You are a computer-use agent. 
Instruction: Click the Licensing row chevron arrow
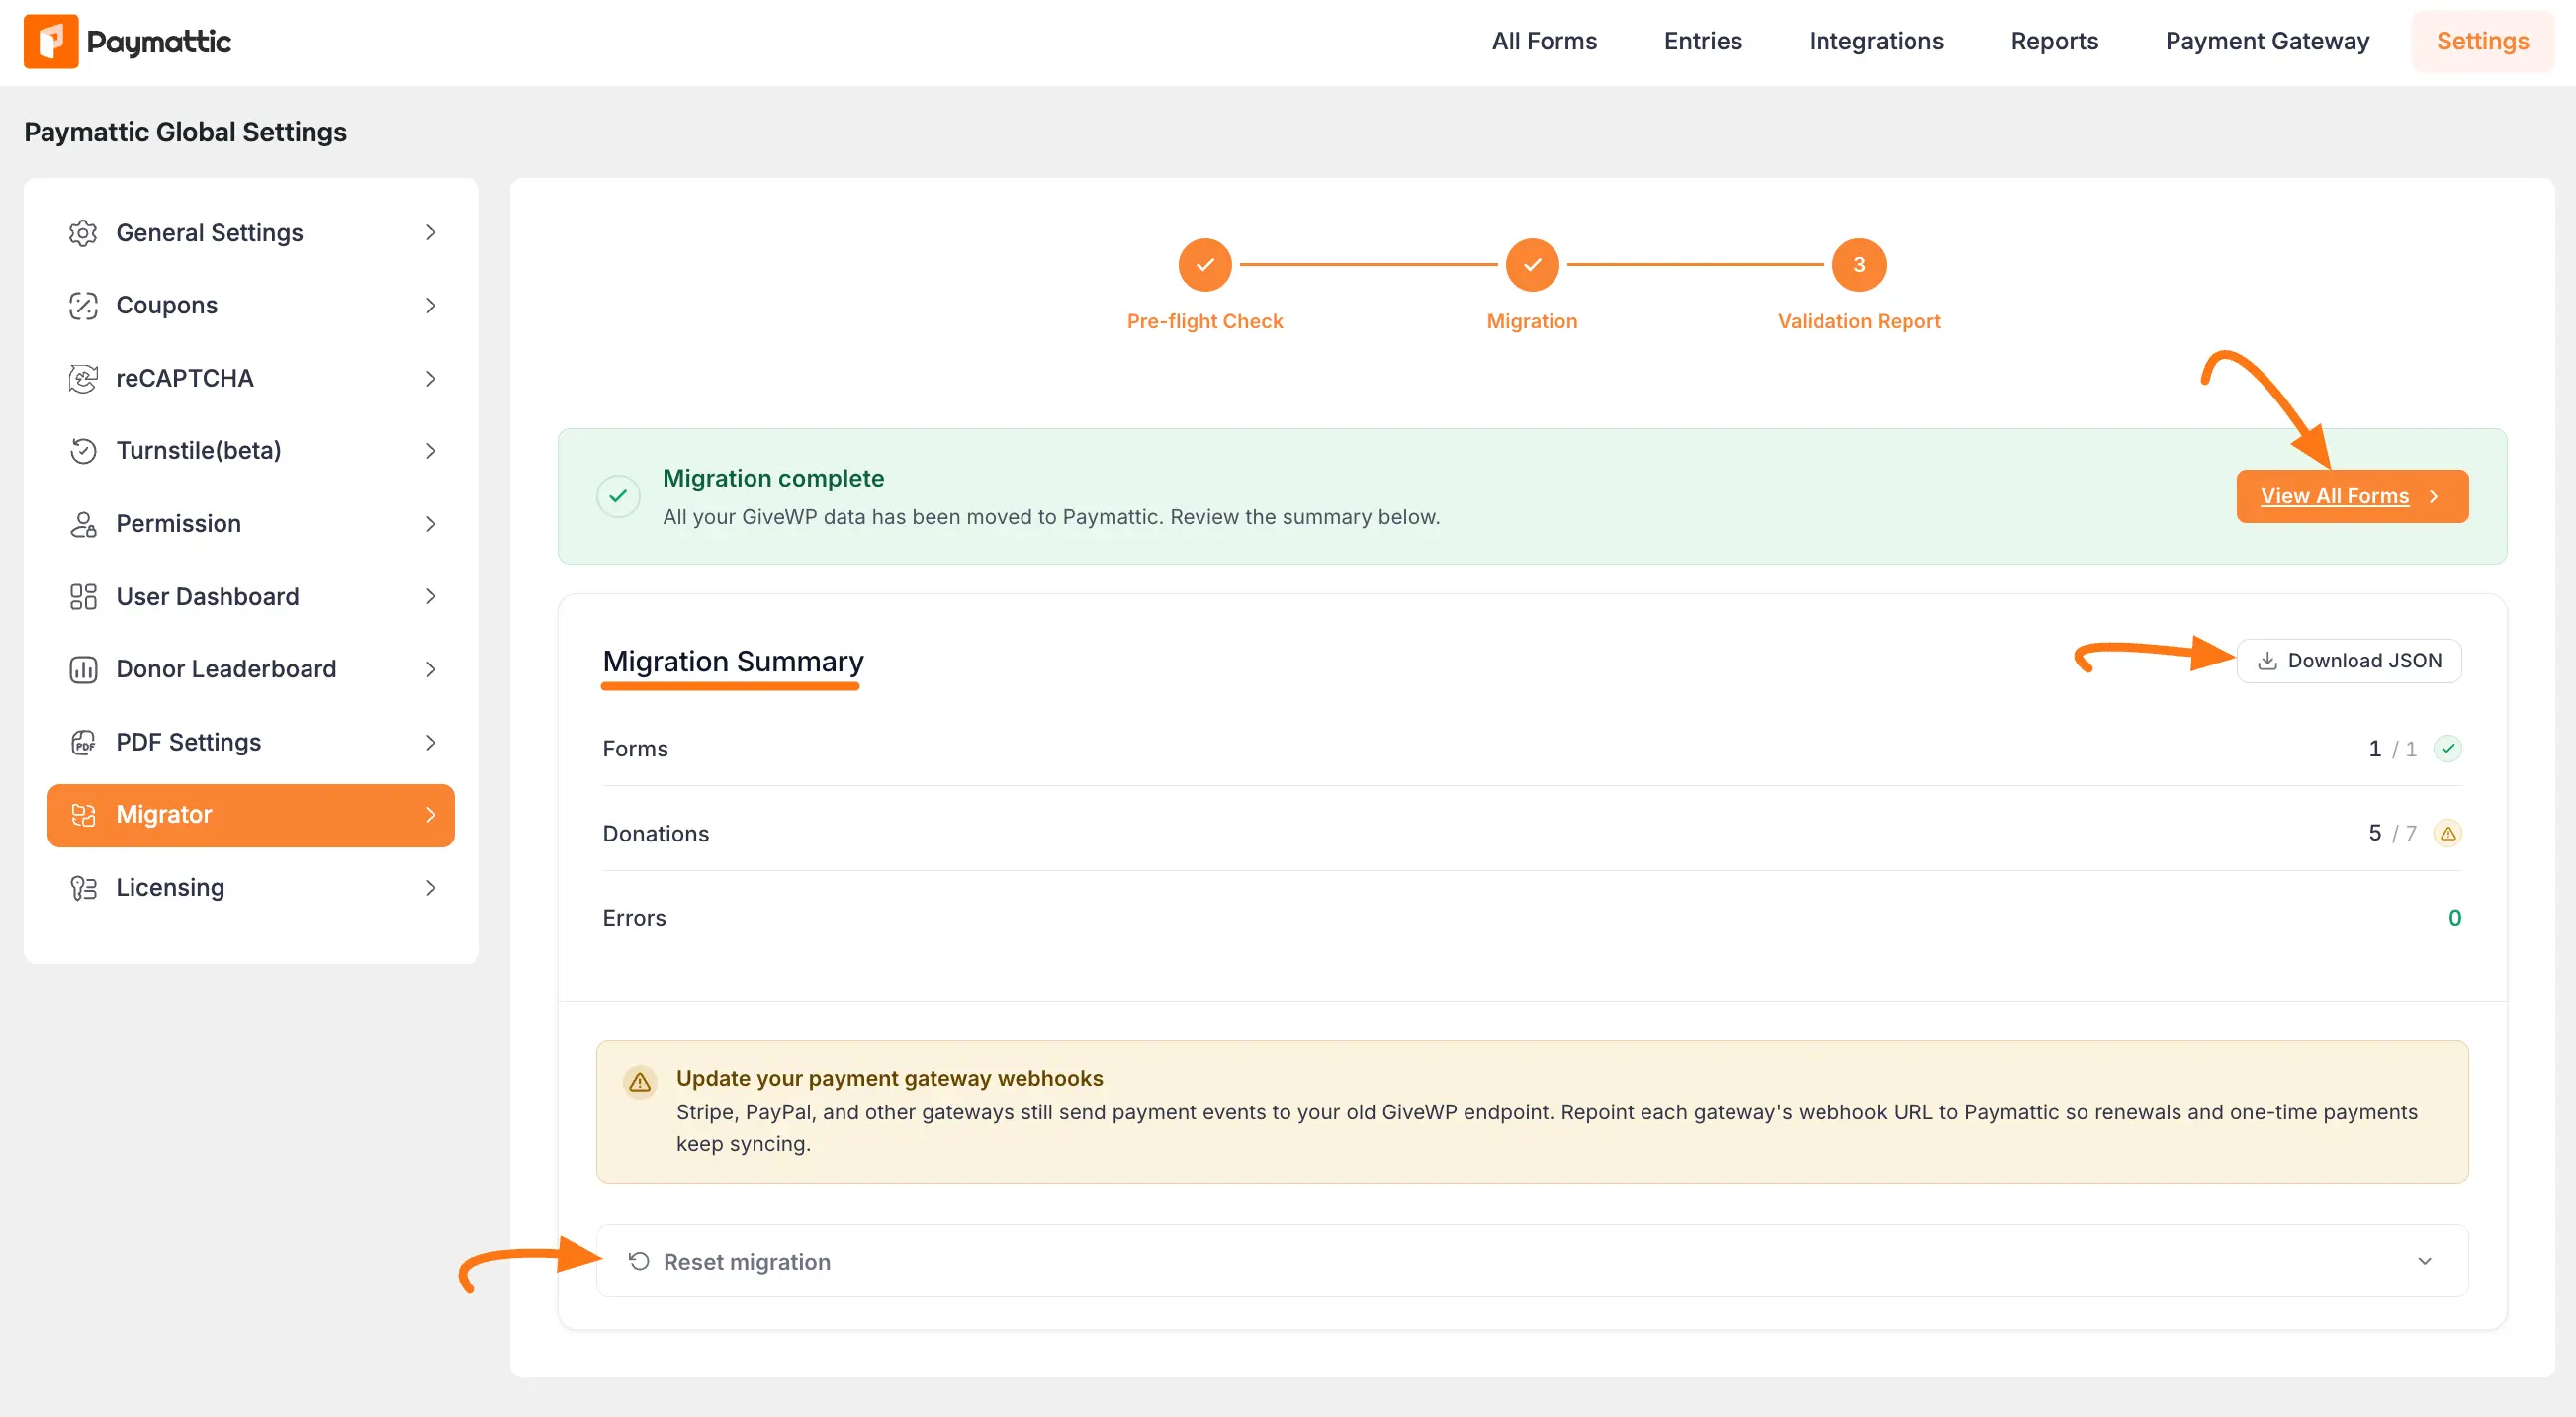click(431, 888)
